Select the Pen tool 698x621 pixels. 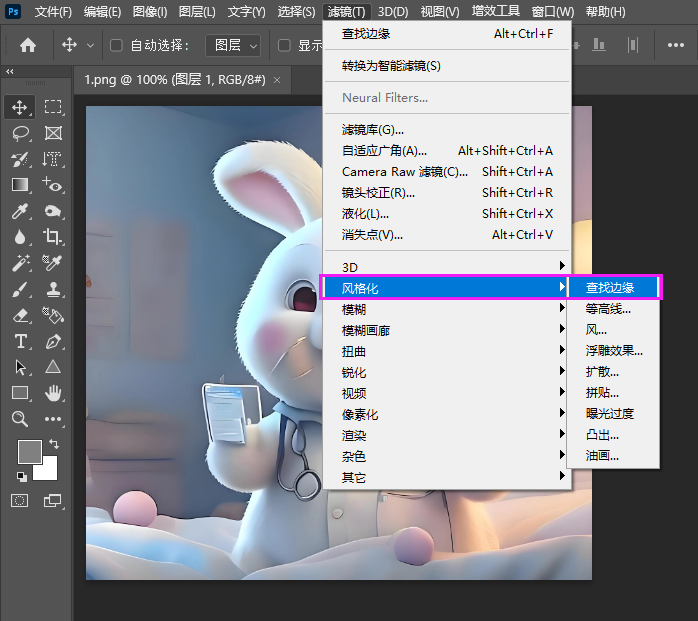[x=53, y=341]
